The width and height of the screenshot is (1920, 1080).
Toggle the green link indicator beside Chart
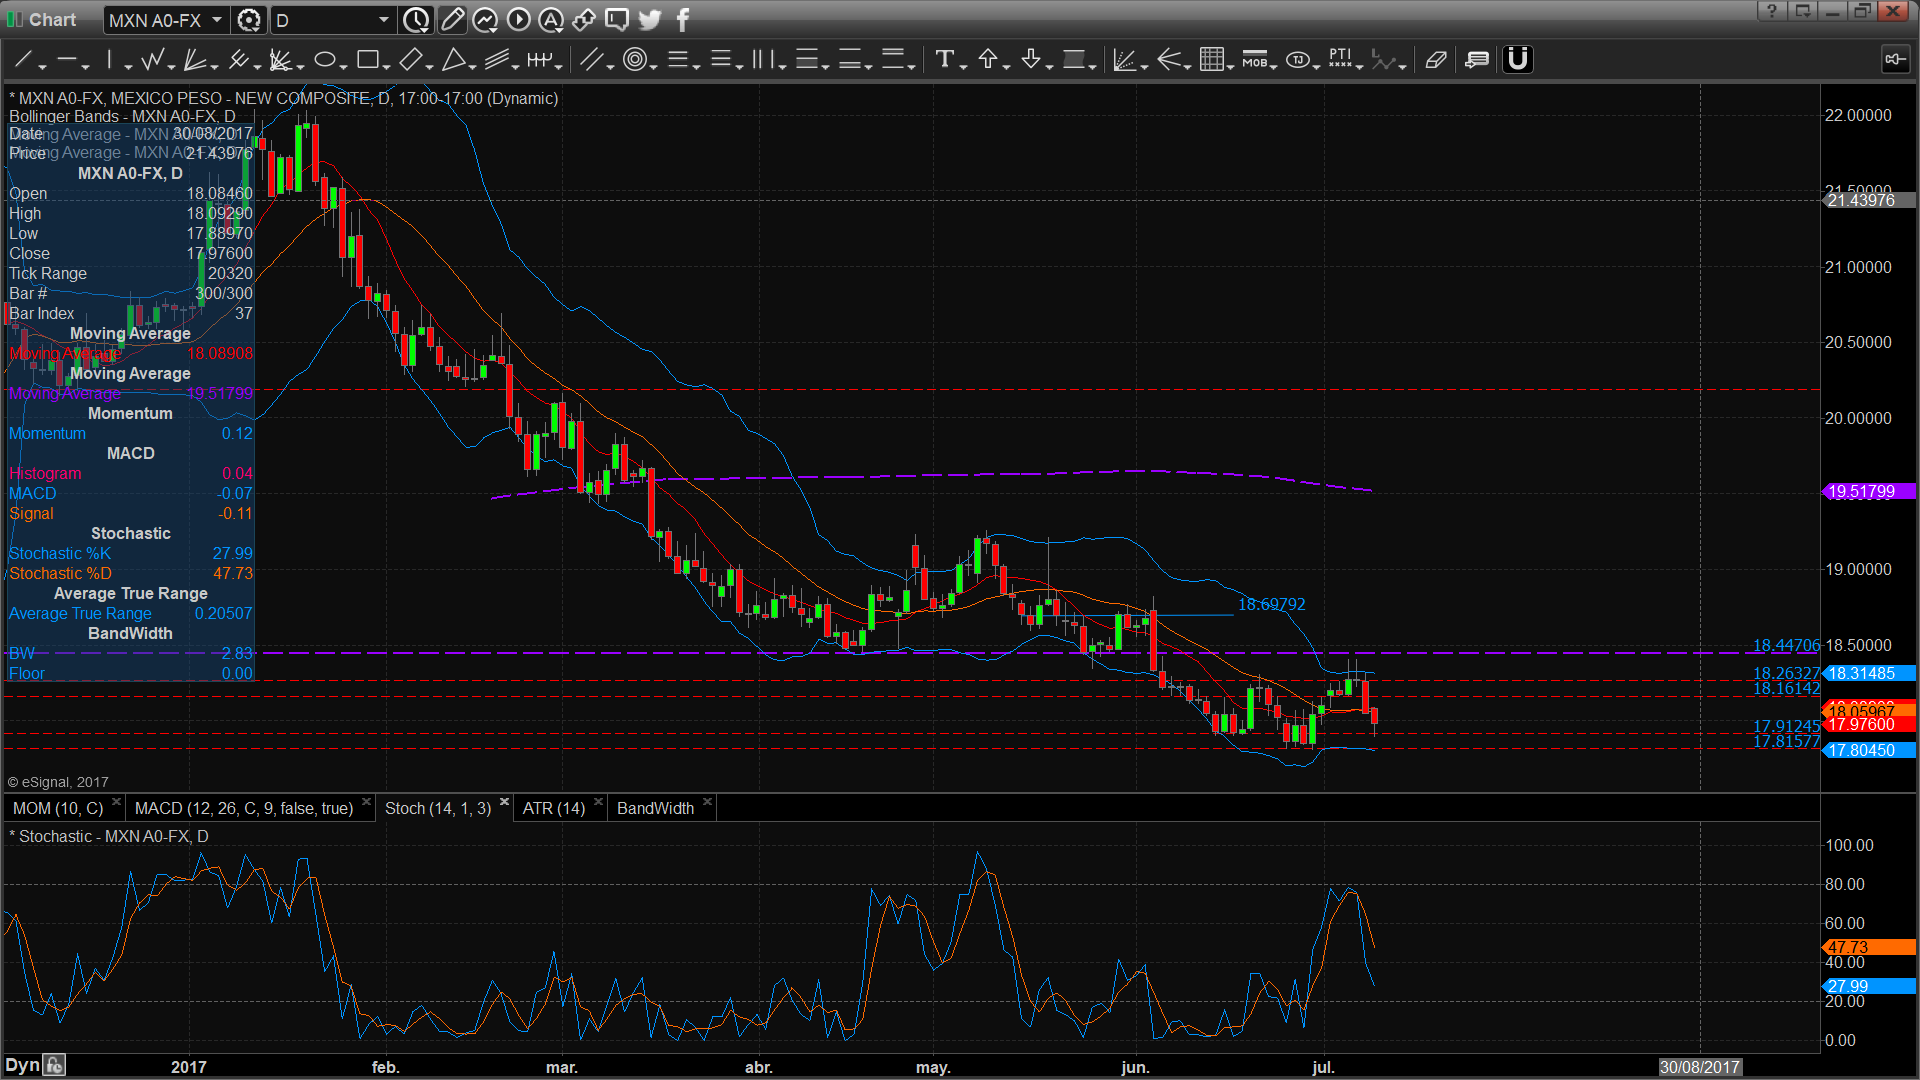(x=14, y=19)
